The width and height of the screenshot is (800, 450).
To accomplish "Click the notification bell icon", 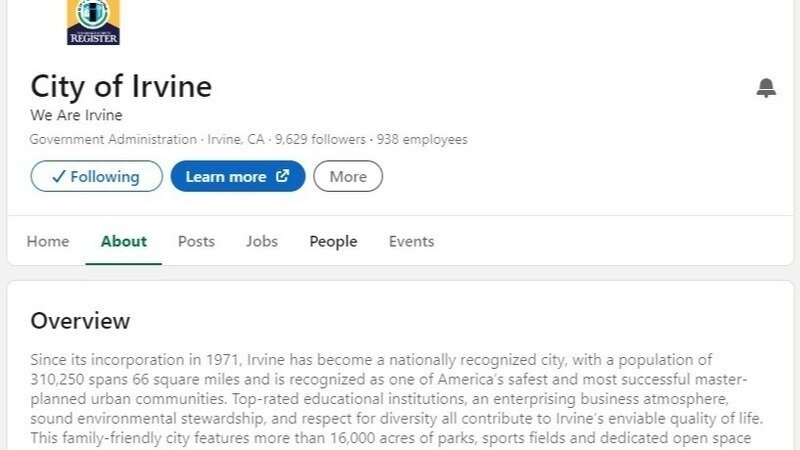I will tap(766, 88).
